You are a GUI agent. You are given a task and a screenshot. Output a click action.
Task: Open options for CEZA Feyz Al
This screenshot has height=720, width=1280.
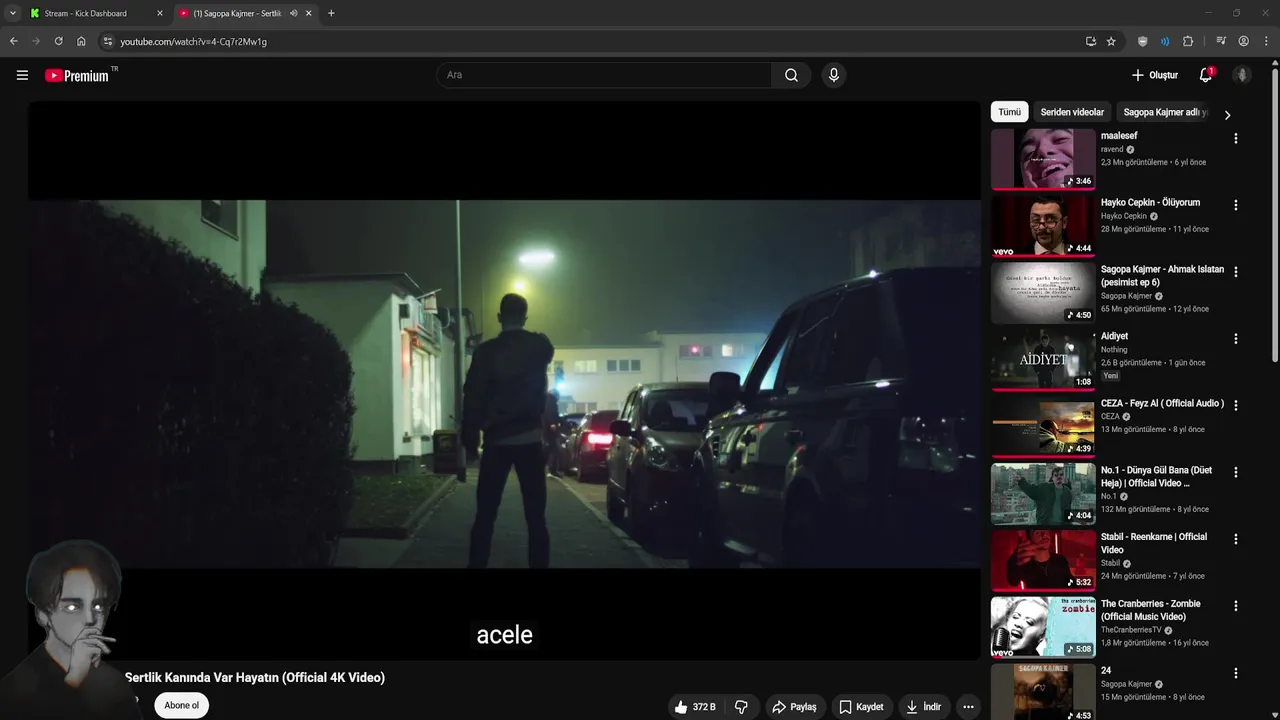1236,406
